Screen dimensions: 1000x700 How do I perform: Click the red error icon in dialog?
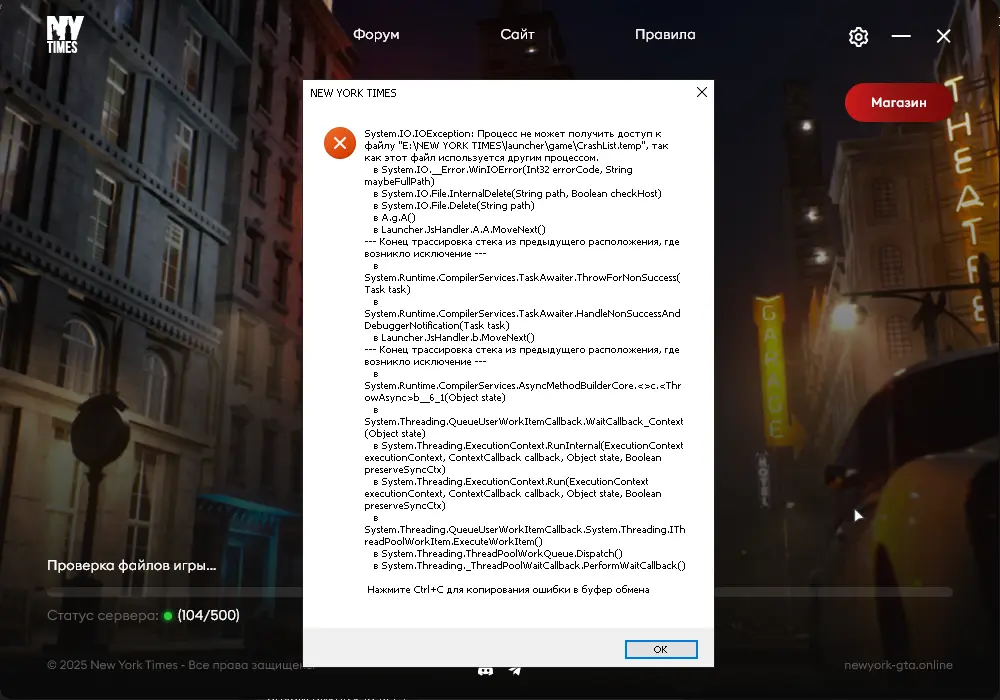coord(340,143)
